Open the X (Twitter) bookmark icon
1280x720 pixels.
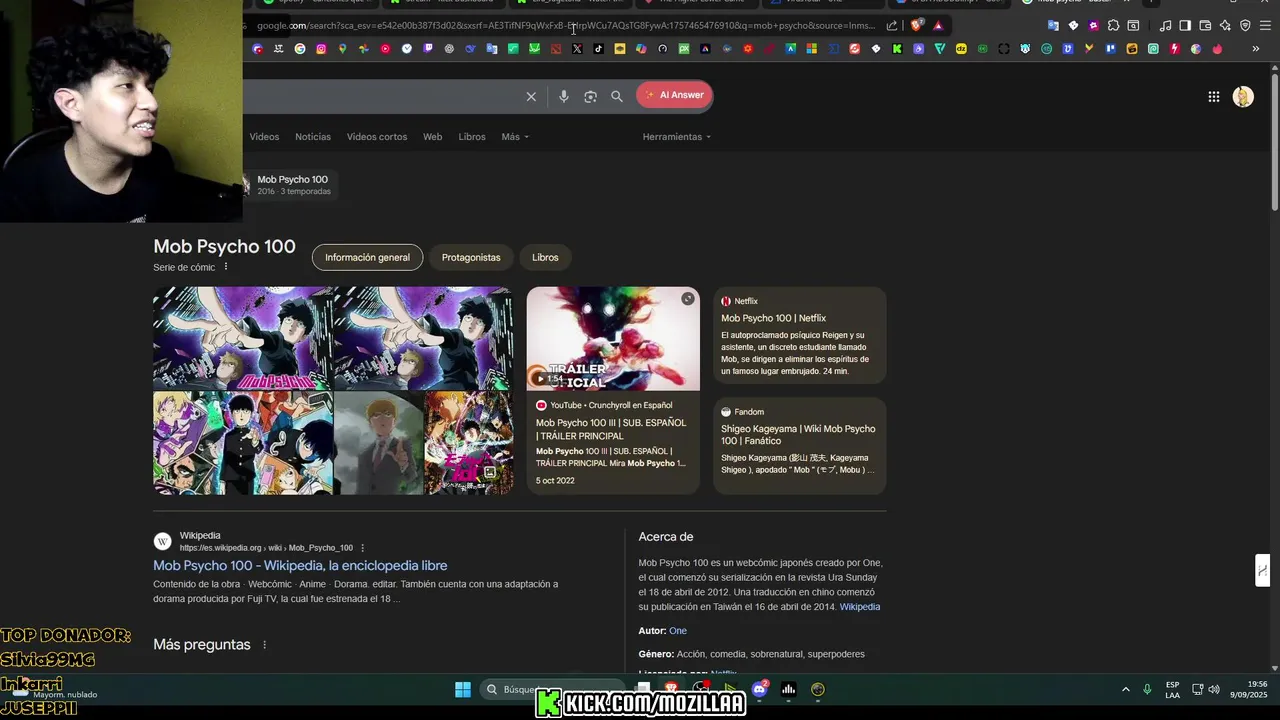click(577, 49)
